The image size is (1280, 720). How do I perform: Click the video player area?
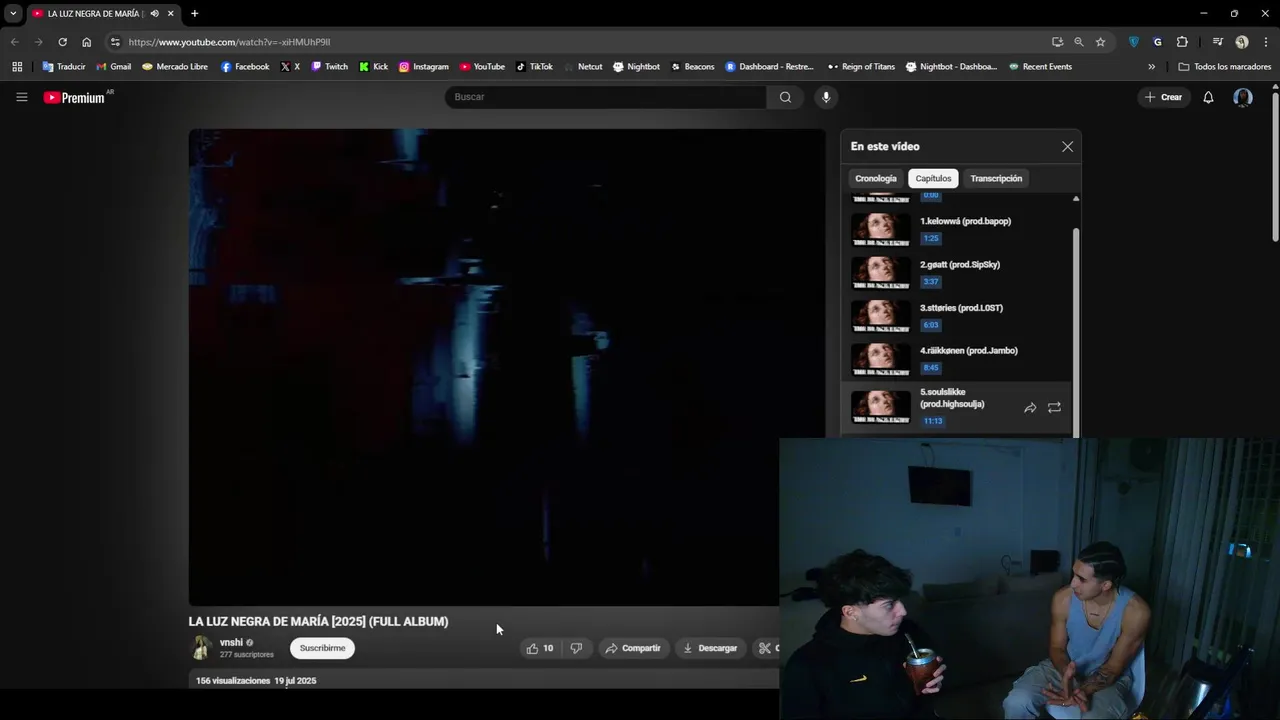coord(507,367)
